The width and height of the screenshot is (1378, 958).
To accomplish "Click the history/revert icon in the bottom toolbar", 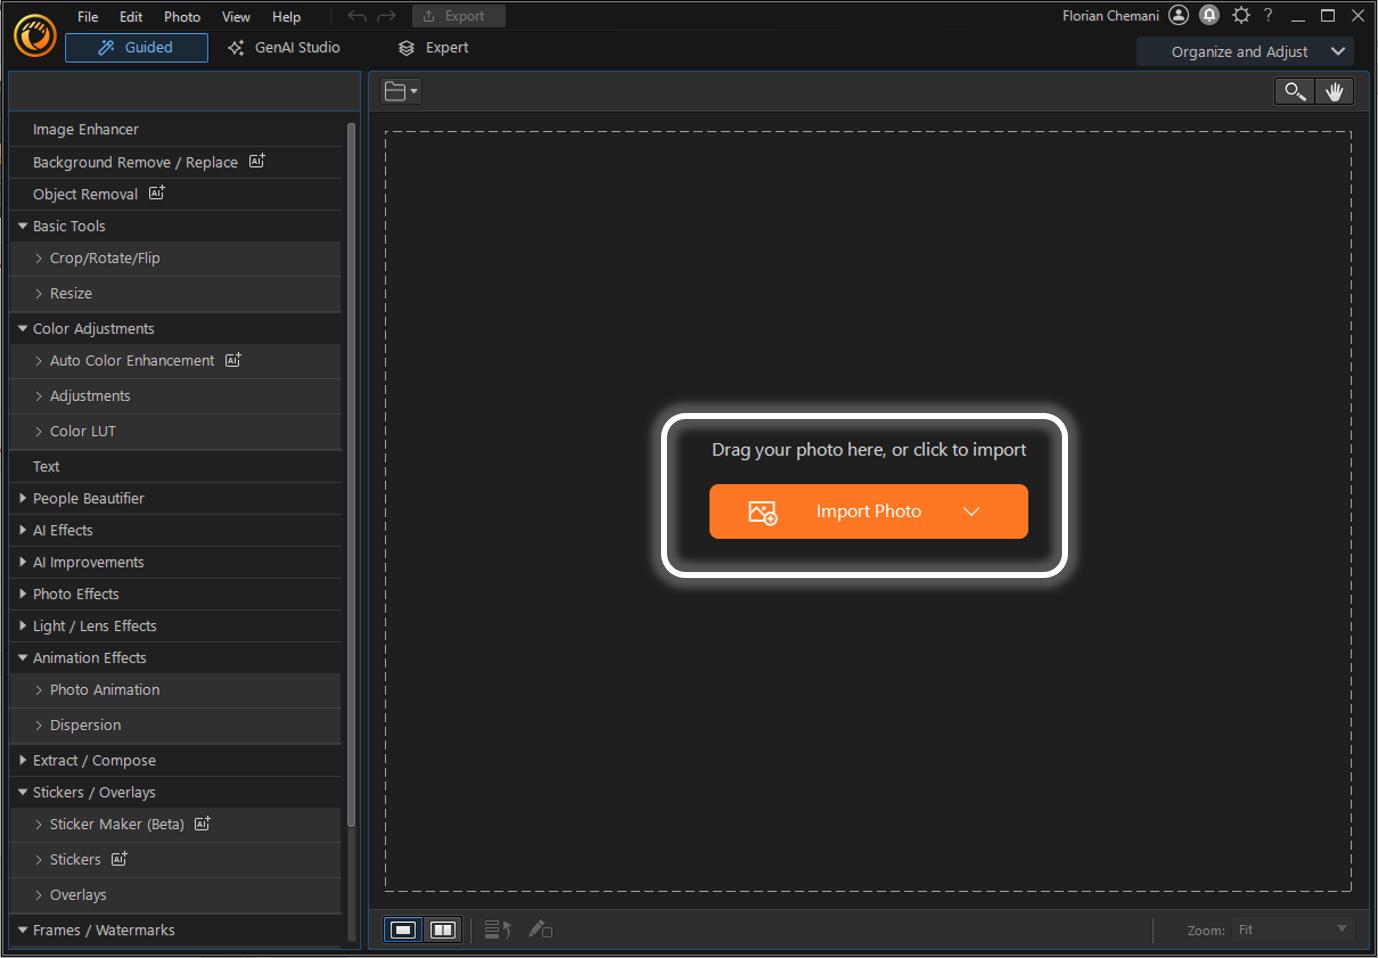I will click(x=496, y=929).
